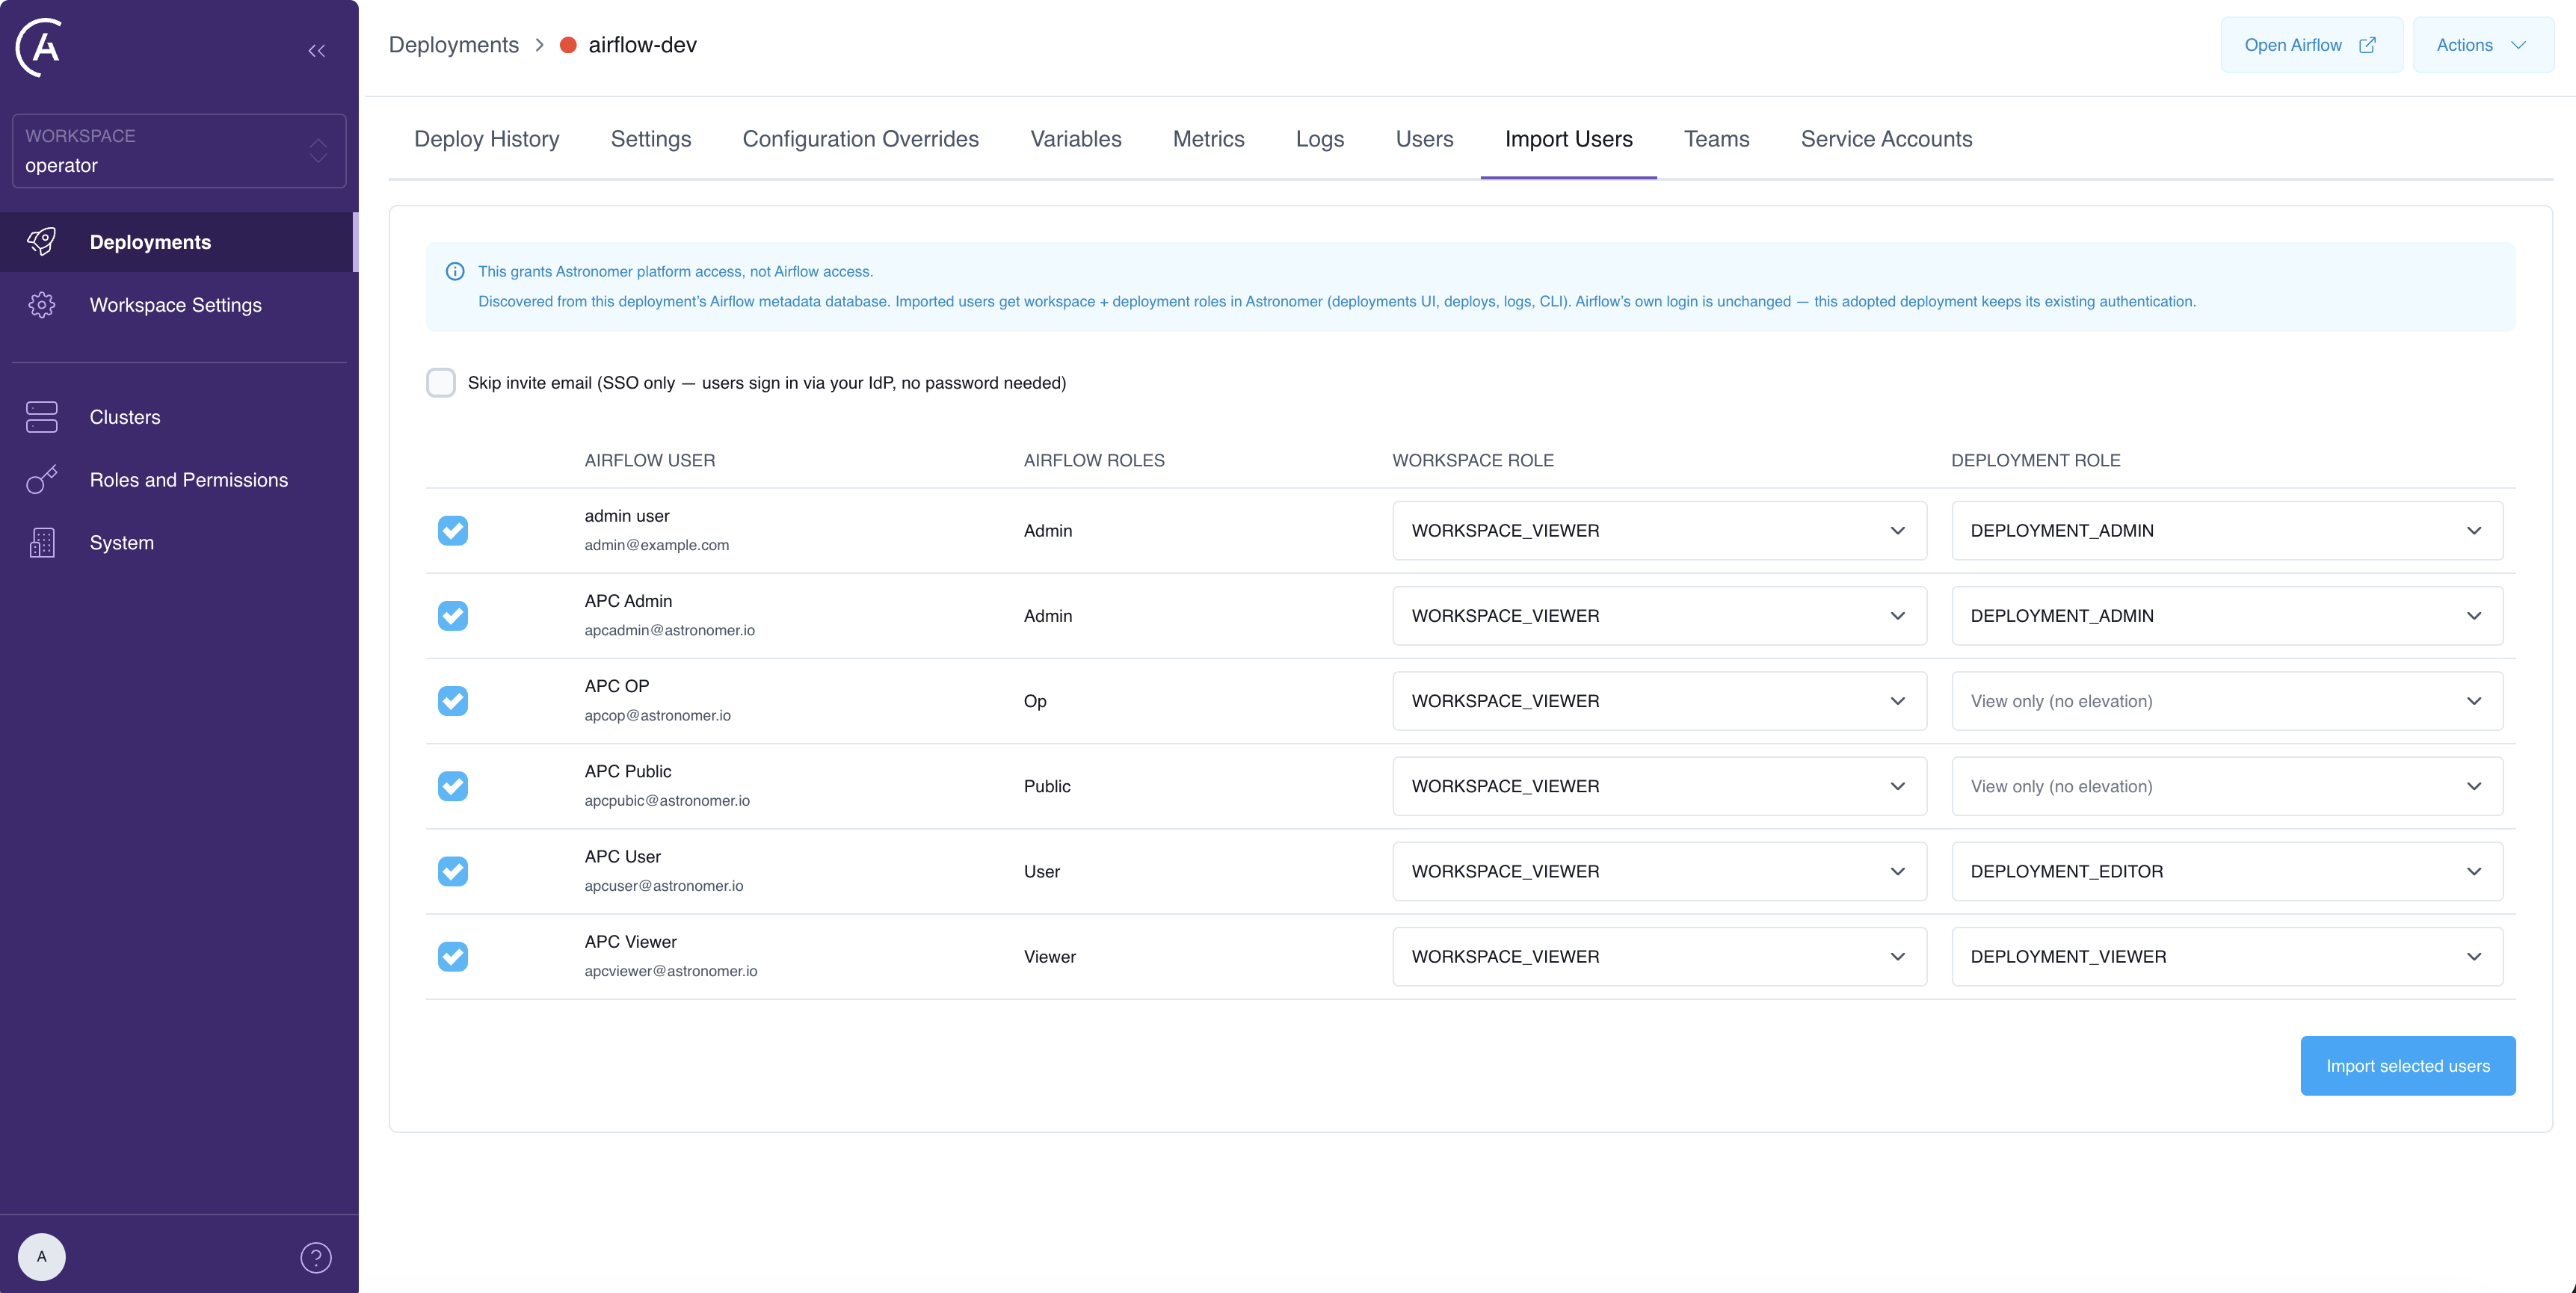The width and height of the screenshot is (2576, 1293).
Task: Click the Astronomer logo icon
Action: coord(40,47)
